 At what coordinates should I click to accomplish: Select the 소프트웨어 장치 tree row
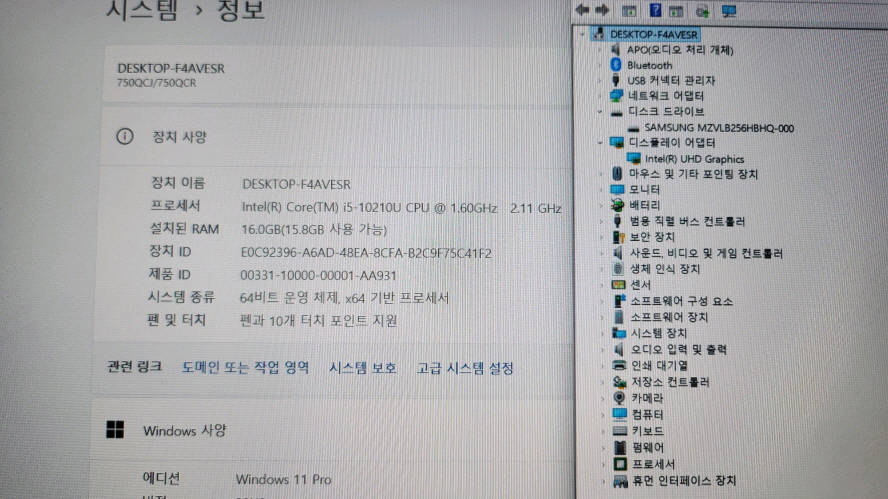click(x=669, y=317)
